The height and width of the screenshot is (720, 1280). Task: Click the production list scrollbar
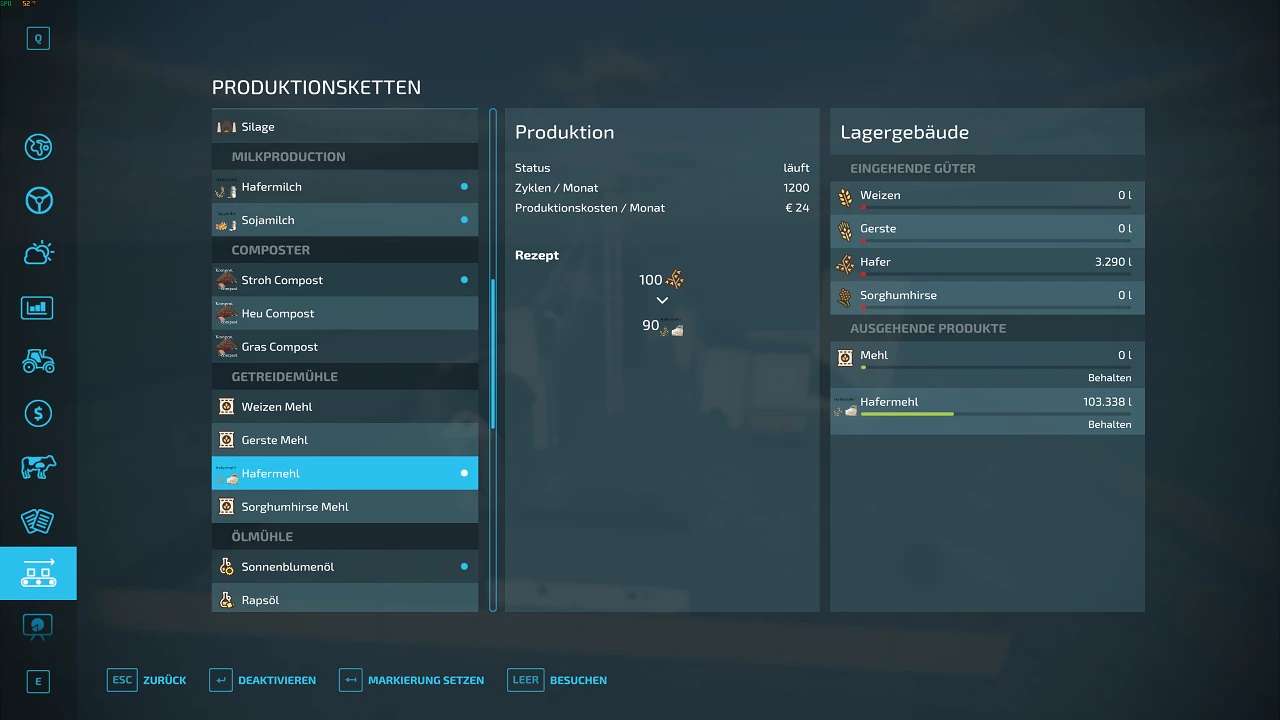(x=493, y=350)
